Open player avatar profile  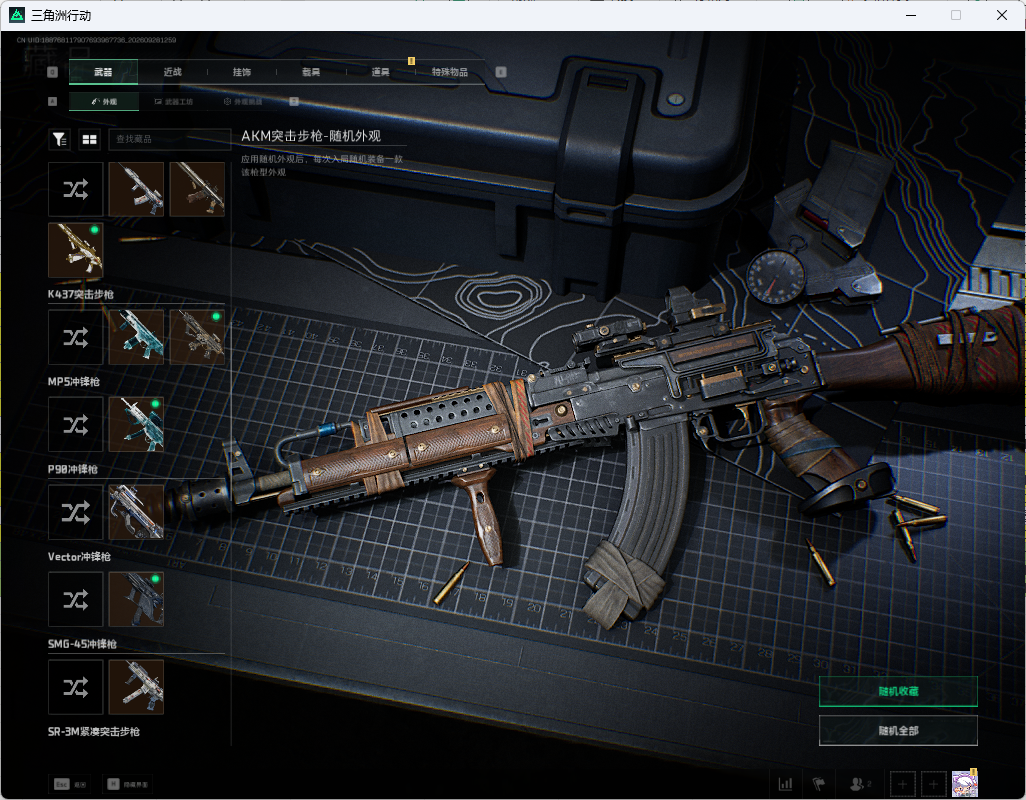[x=964, y=783]
